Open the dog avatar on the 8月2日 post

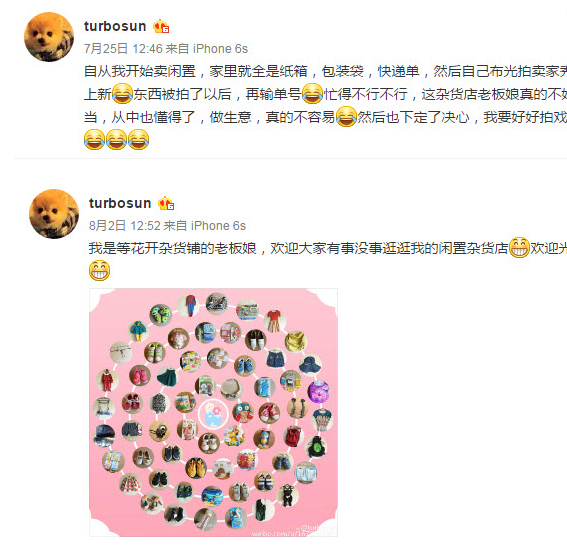coord(54,214)
